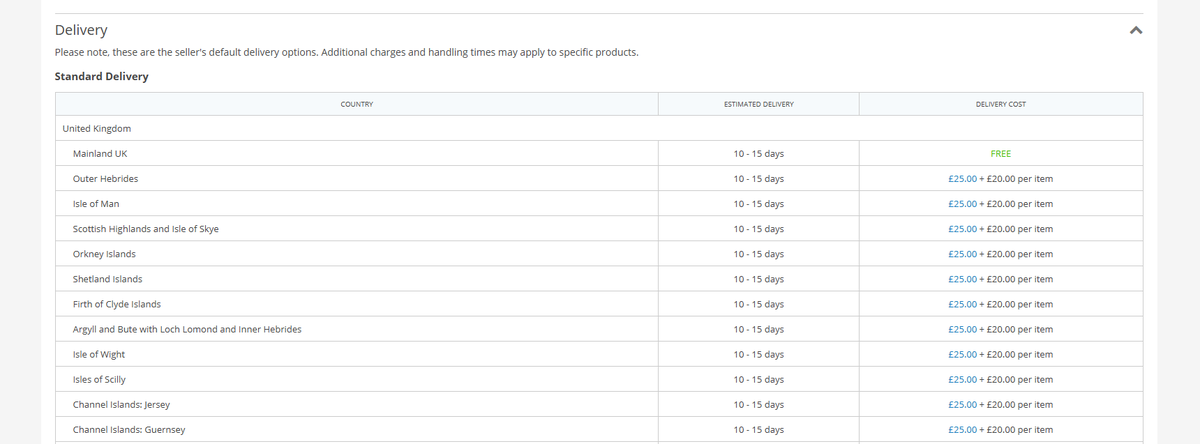Click the seller's default delivery options note

click(x=346, y=52)
